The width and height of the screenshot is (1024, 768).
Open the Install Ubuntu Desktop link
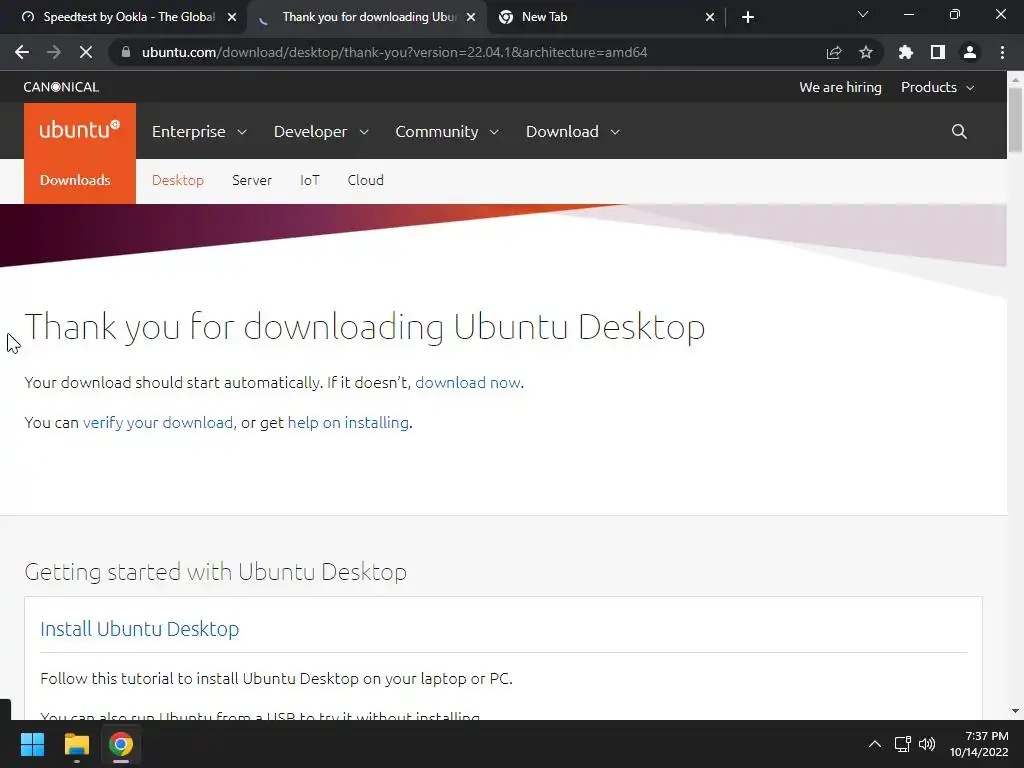[140, 629]
